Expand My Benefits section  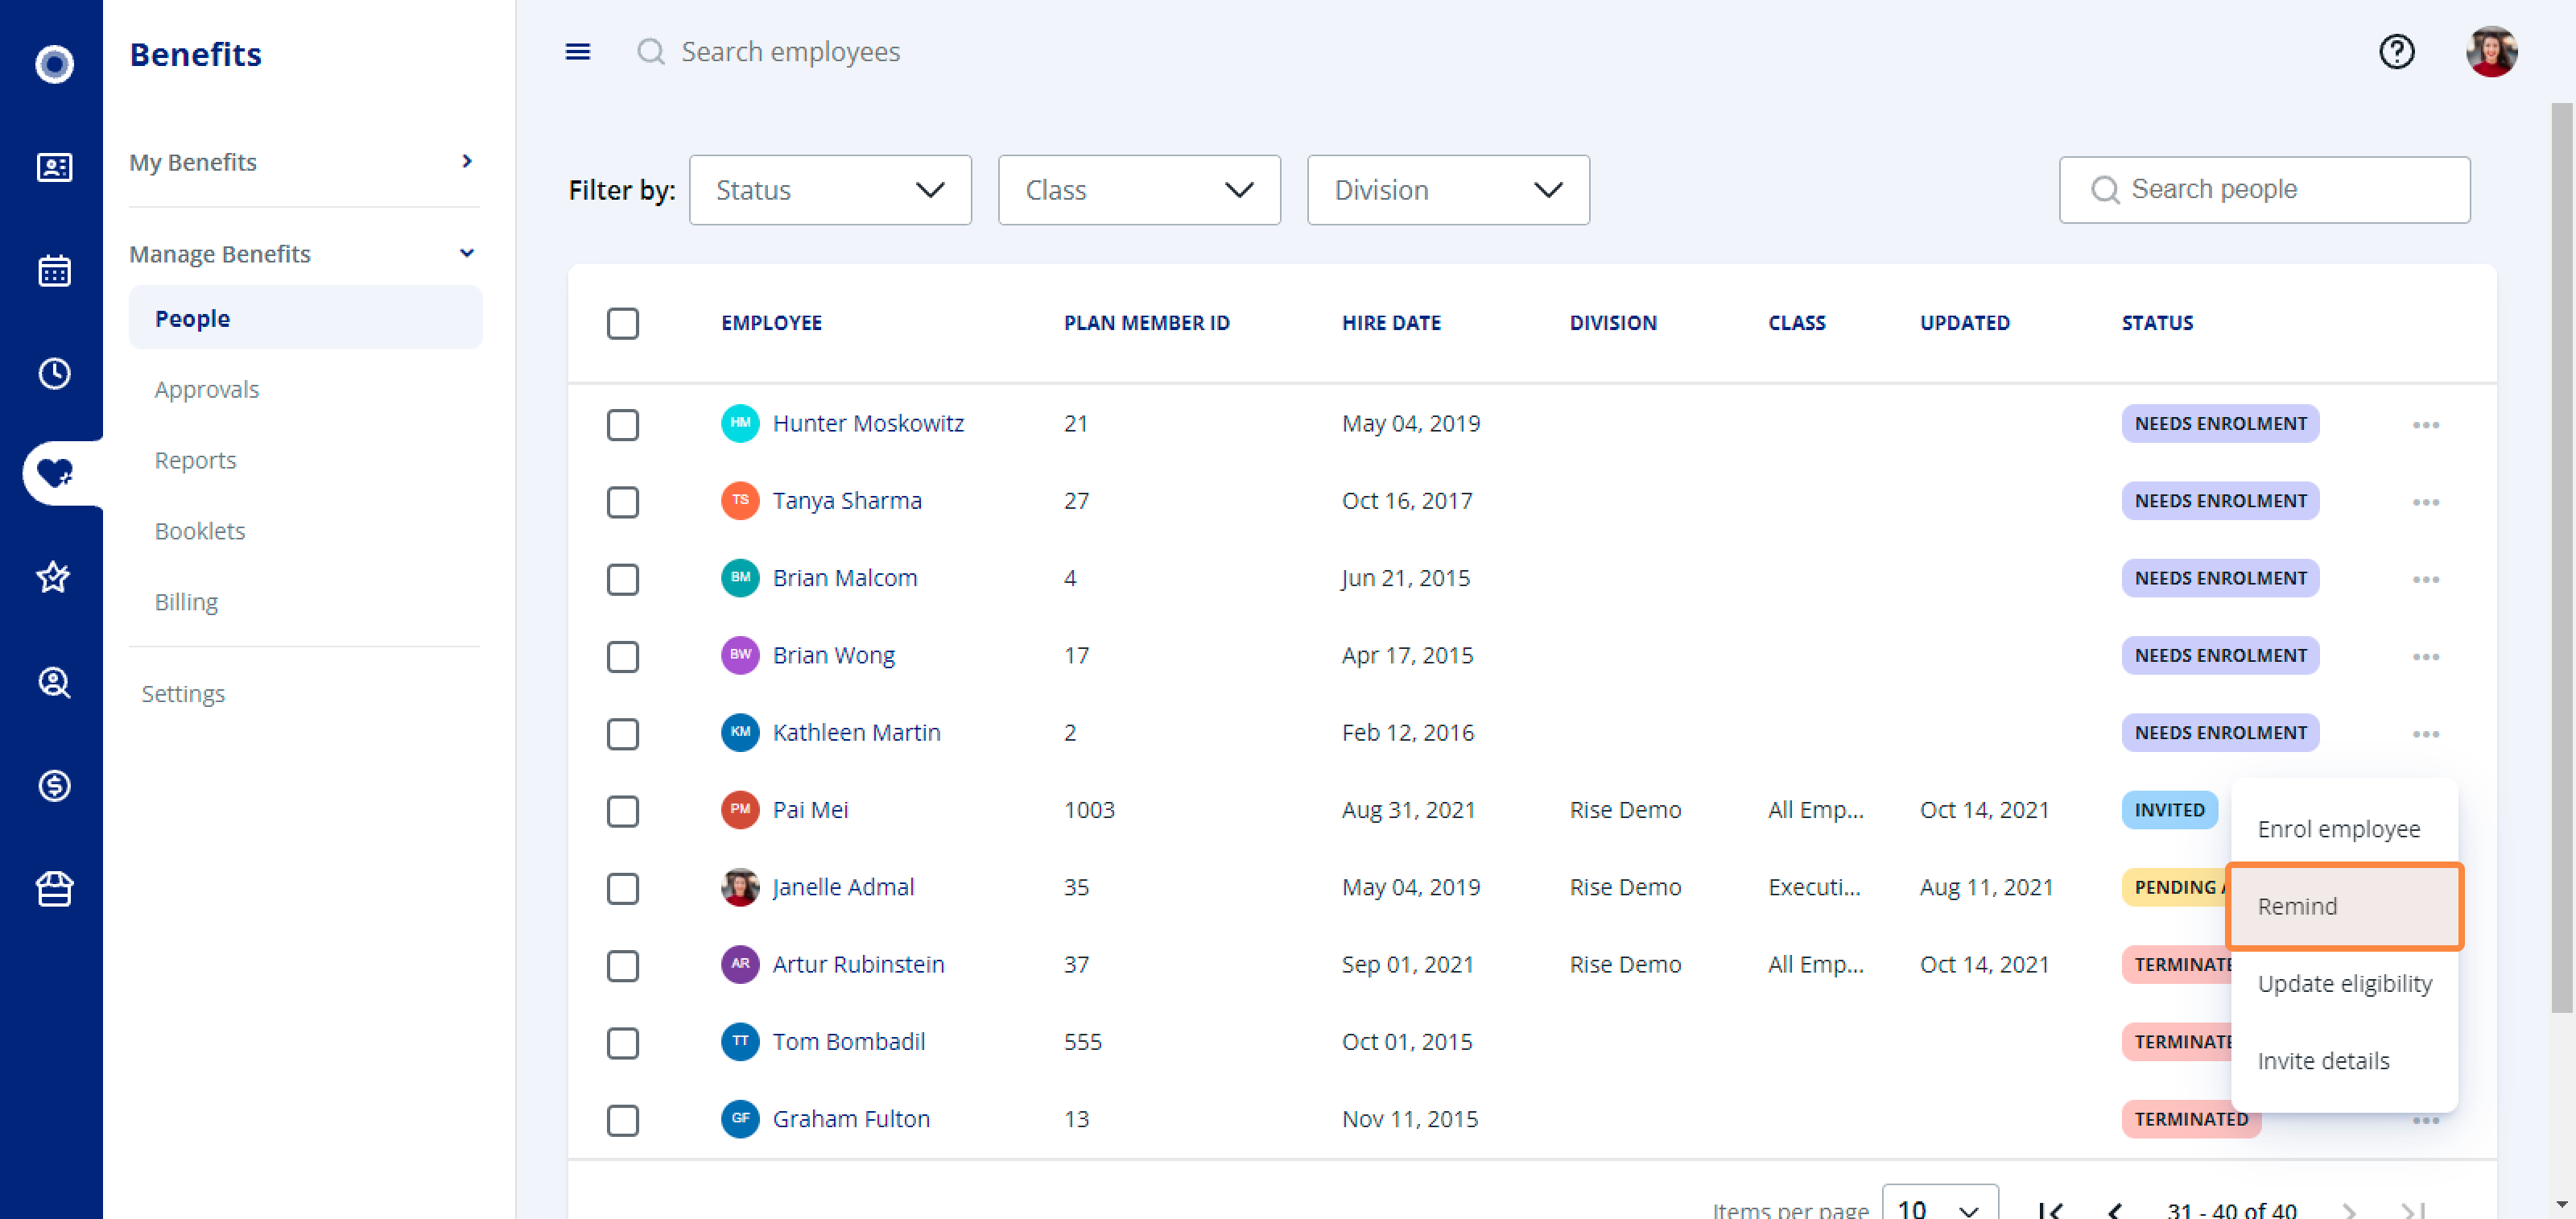(304, 162)
